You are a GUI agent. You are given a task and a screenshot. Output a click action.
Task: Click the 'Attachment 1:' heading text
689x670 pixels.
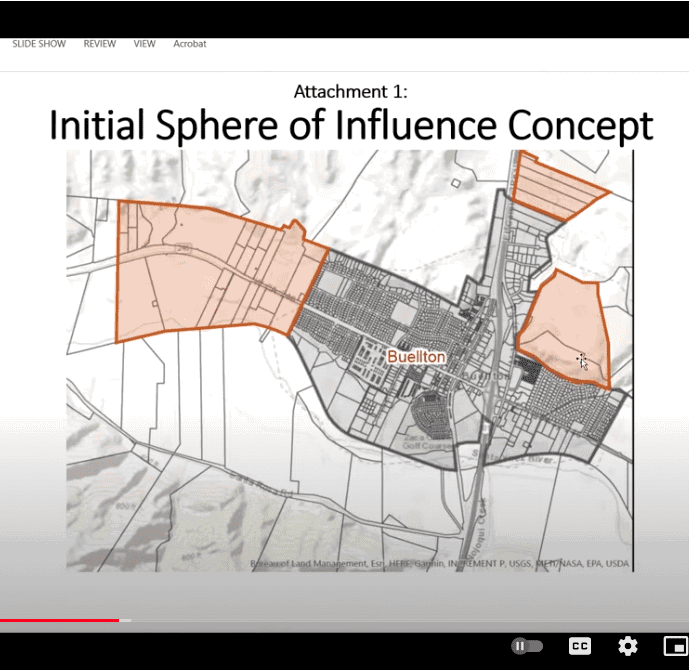click(350, 92)
